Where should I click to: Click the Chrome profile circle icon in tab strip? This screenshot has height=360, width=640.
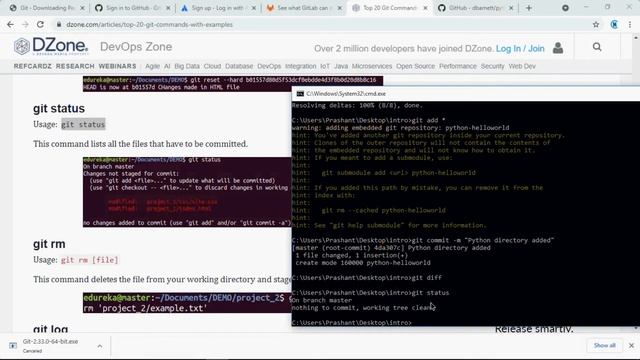565,8
